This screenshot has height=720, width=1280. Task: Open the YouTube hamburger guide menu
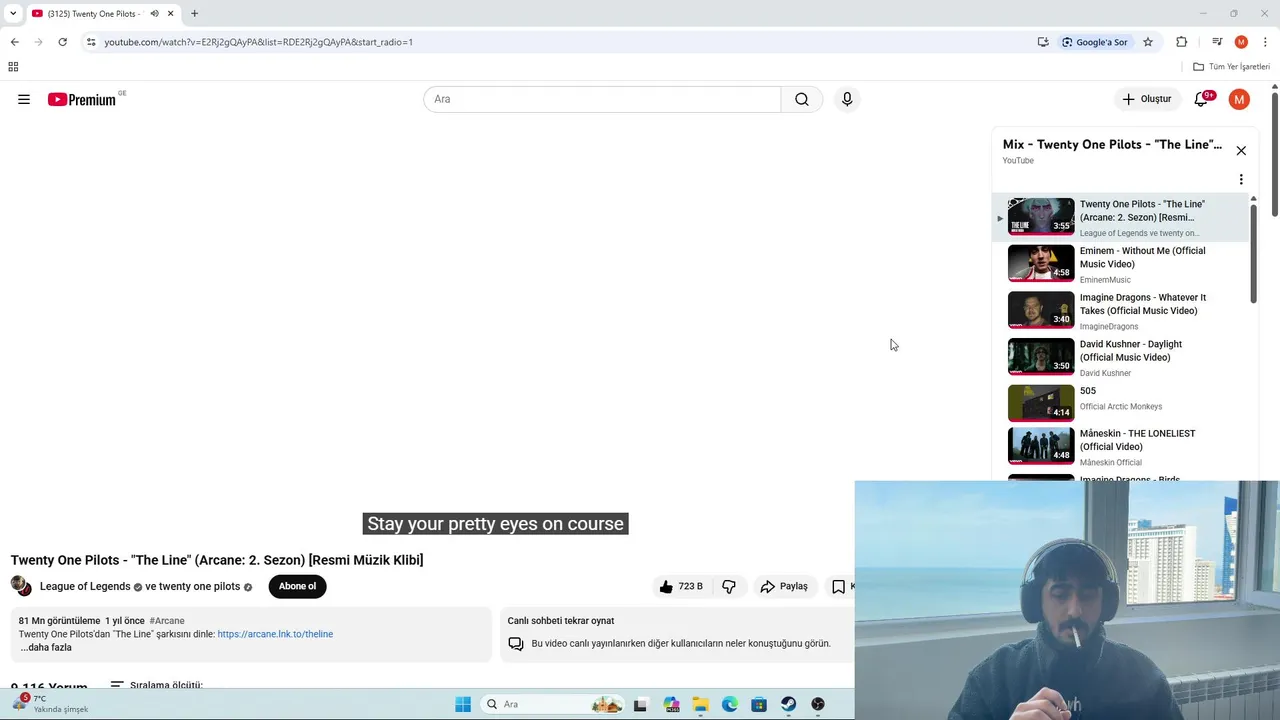click(24, 99)
